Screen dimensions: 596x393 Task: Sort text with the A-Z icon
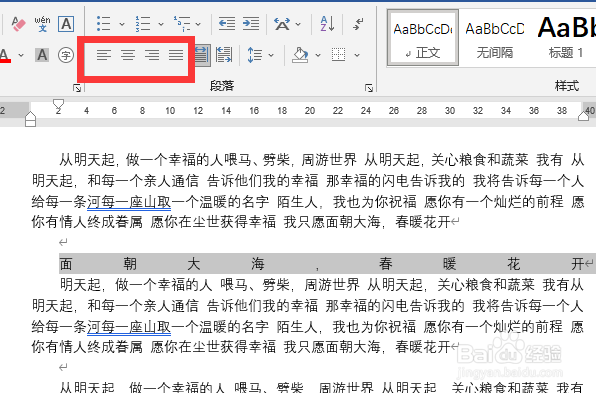click(327, 24)
